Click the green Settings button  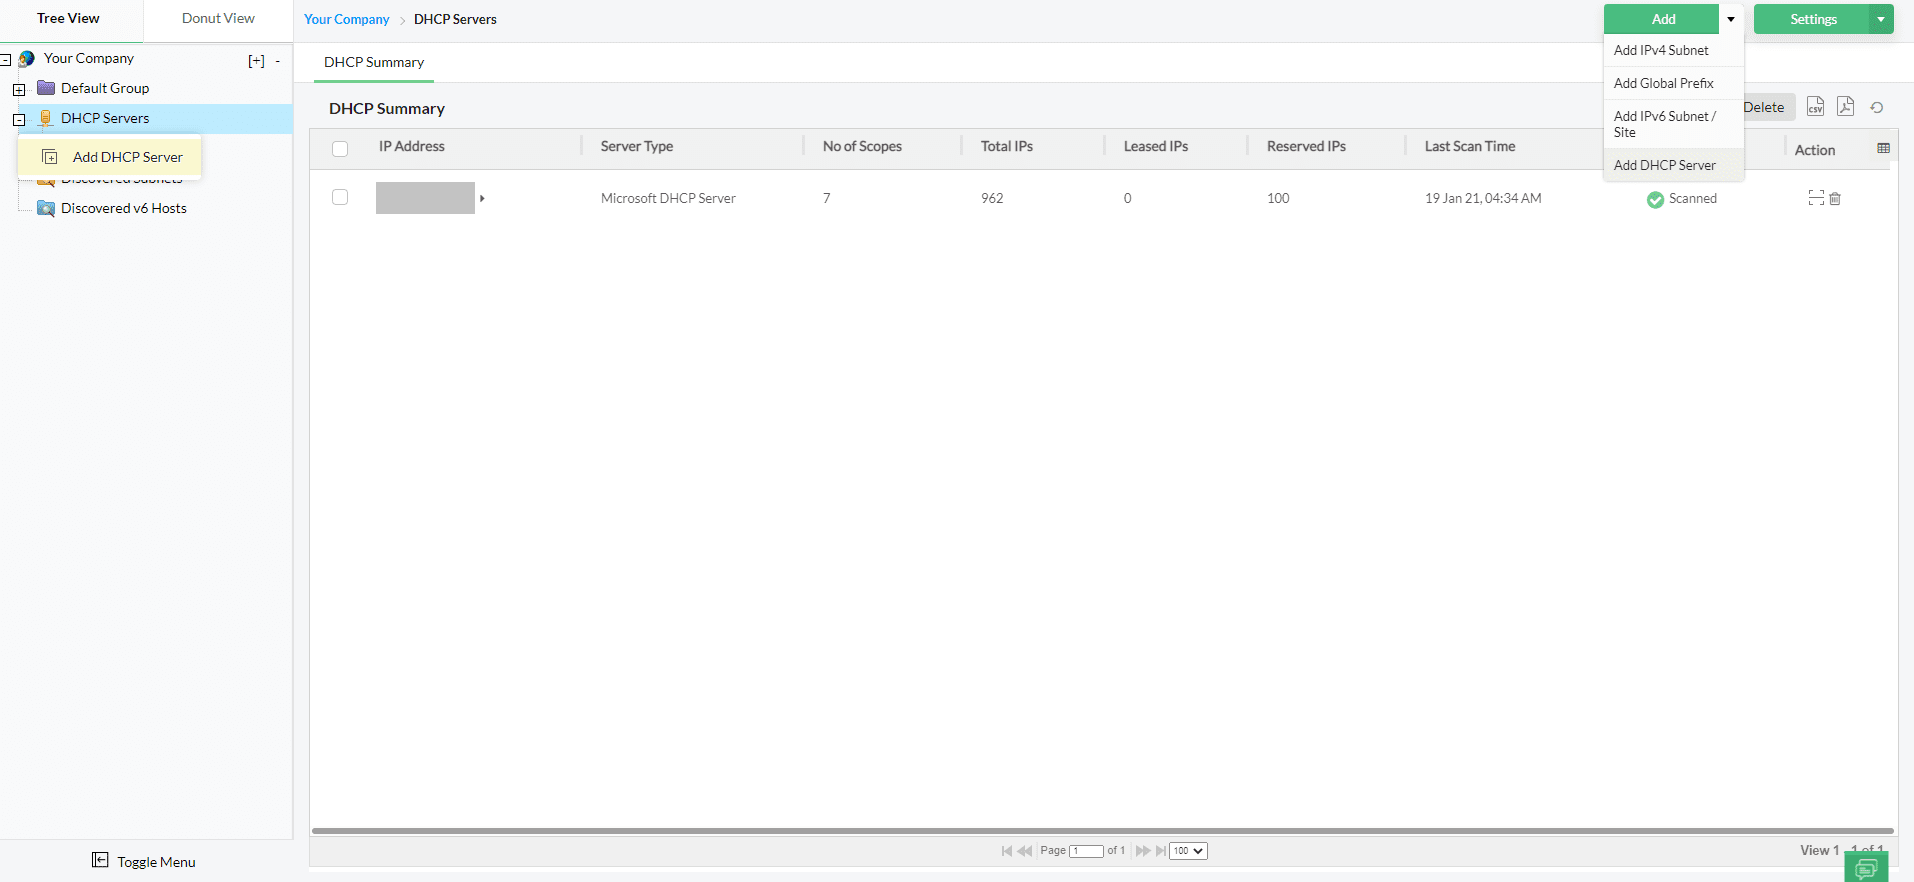[x=1812, y=19]
